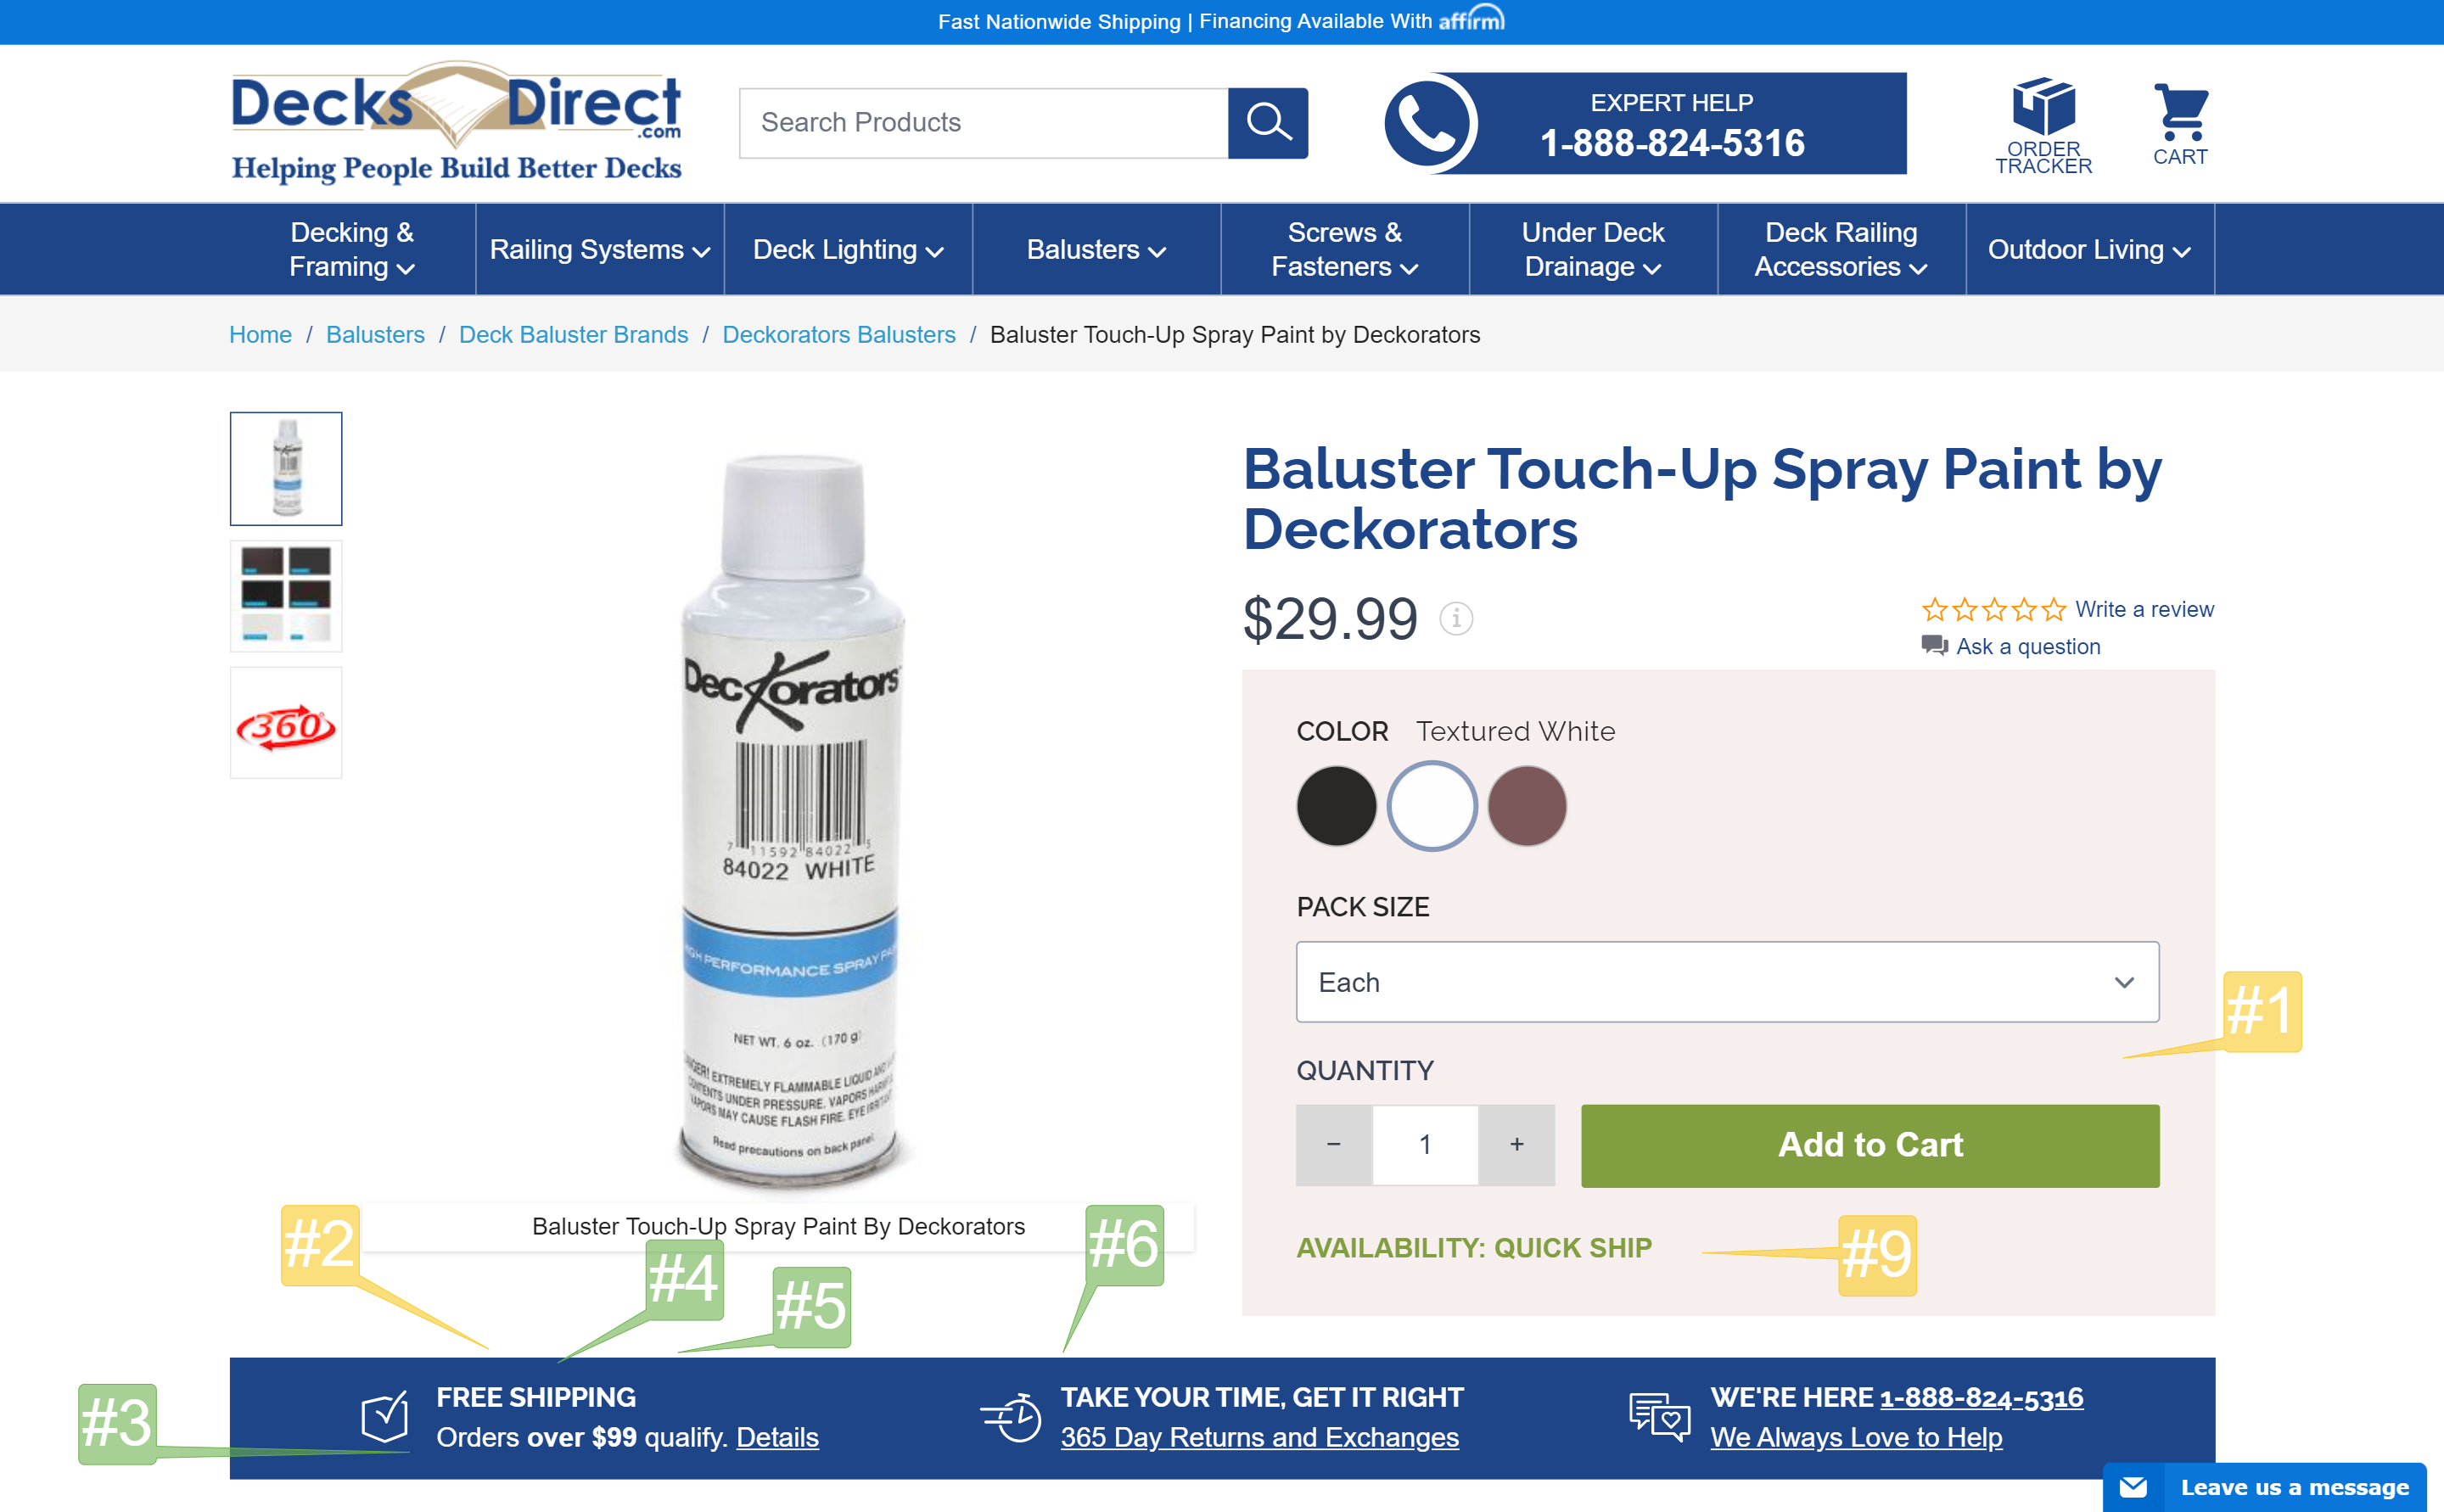Click the Leave us a message envelope
The image size is (2444, 1512).
(x=2132, y=1487)
